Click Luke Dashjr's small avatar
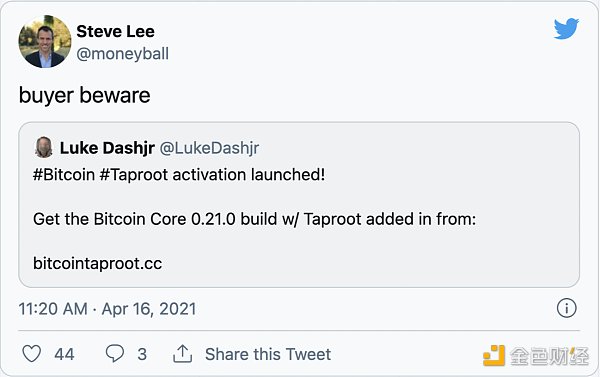Image resolution: width=600 pixels, height=377 pixels. point(44,147)
